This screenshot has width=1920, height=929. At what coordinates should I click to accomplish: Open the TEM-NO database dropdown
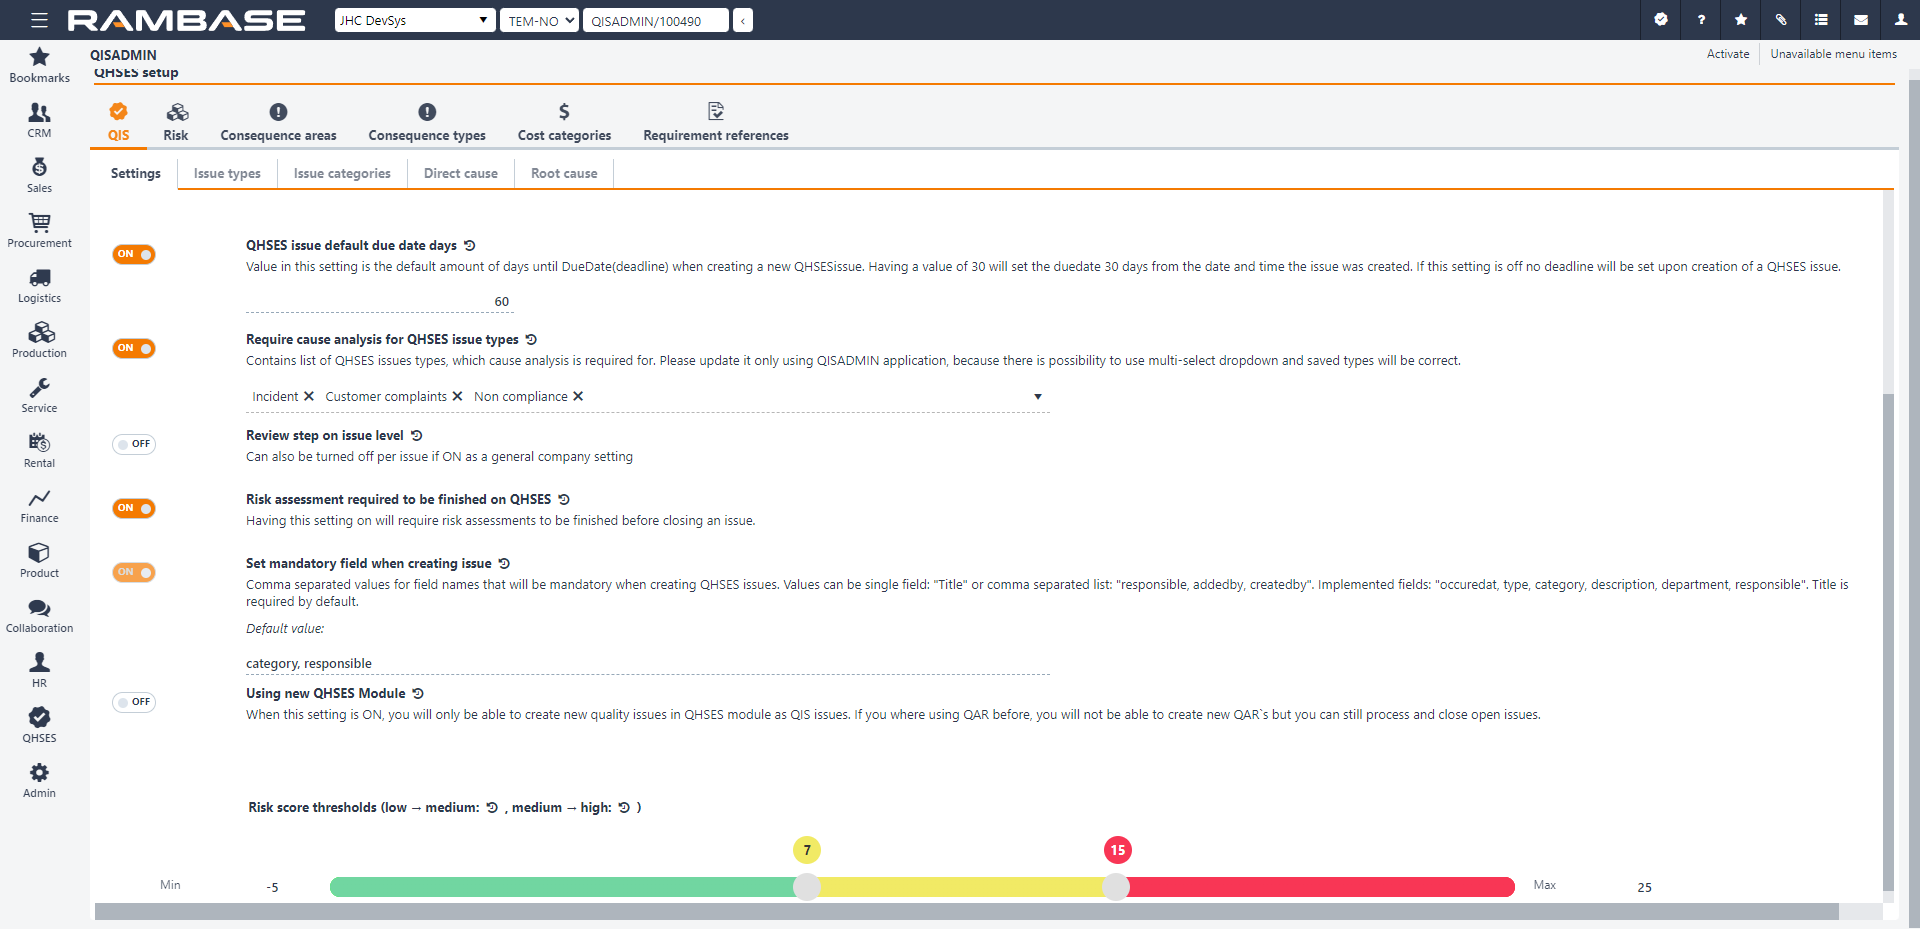pos(539,20)
